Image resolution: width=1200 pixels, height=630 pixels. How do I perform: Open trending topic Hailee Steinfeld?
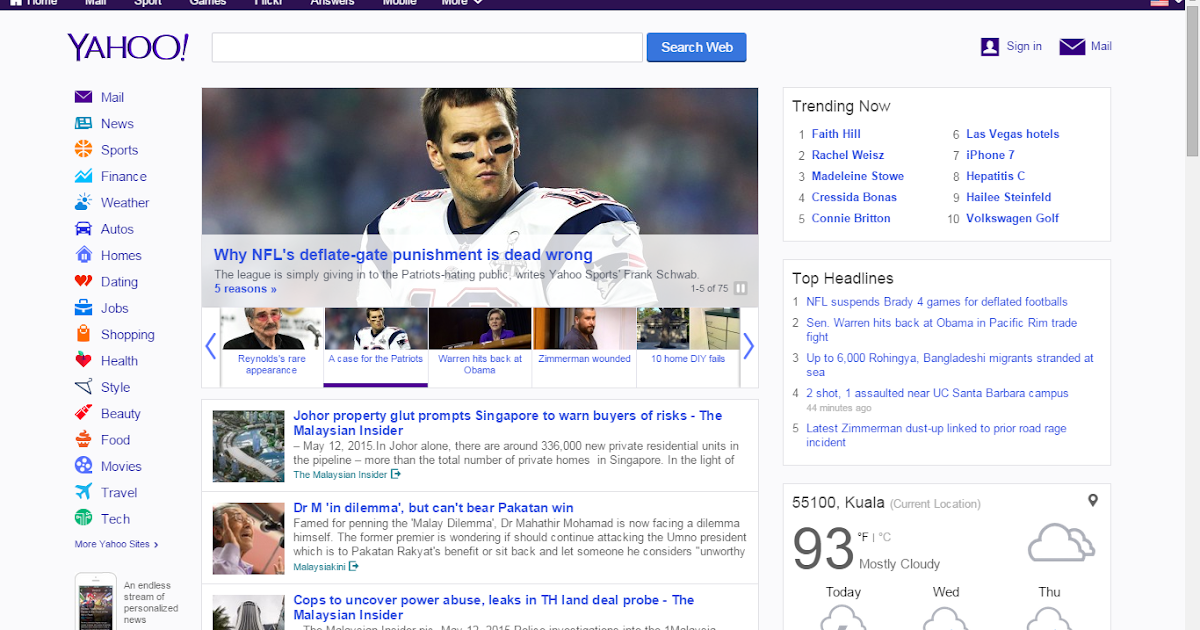pyautogui.click(x=1009, y=197)
